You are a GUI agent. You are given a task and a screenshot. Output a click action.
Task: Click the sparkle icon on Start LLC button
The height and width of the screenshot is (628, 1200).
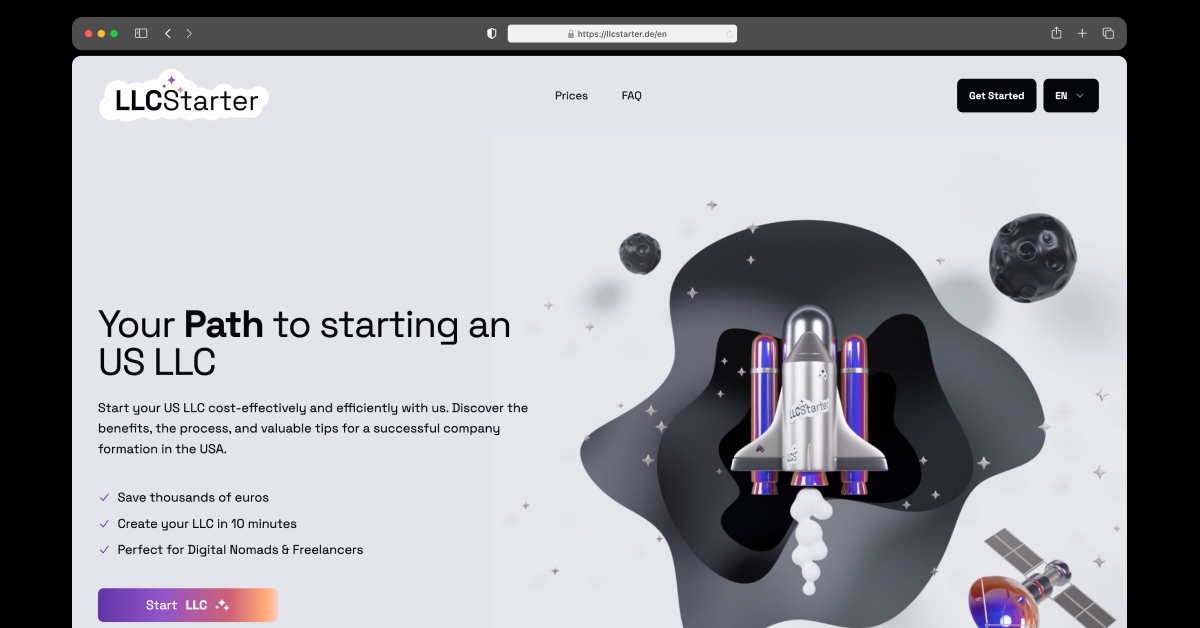pos(223,605)
